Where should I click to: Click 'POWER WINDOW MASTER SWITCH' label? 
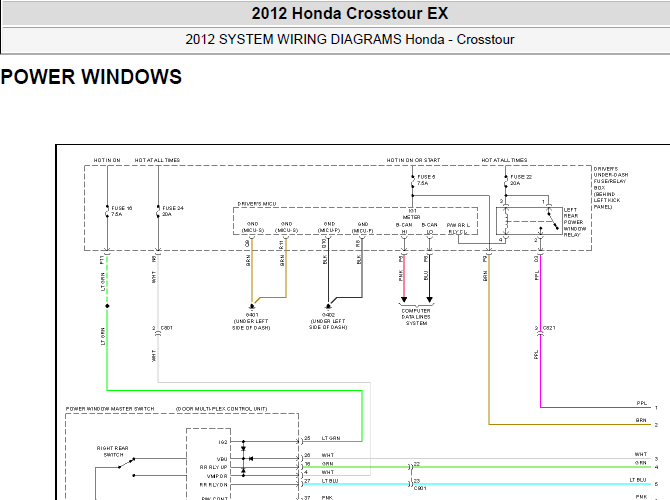tap(110, 409)
